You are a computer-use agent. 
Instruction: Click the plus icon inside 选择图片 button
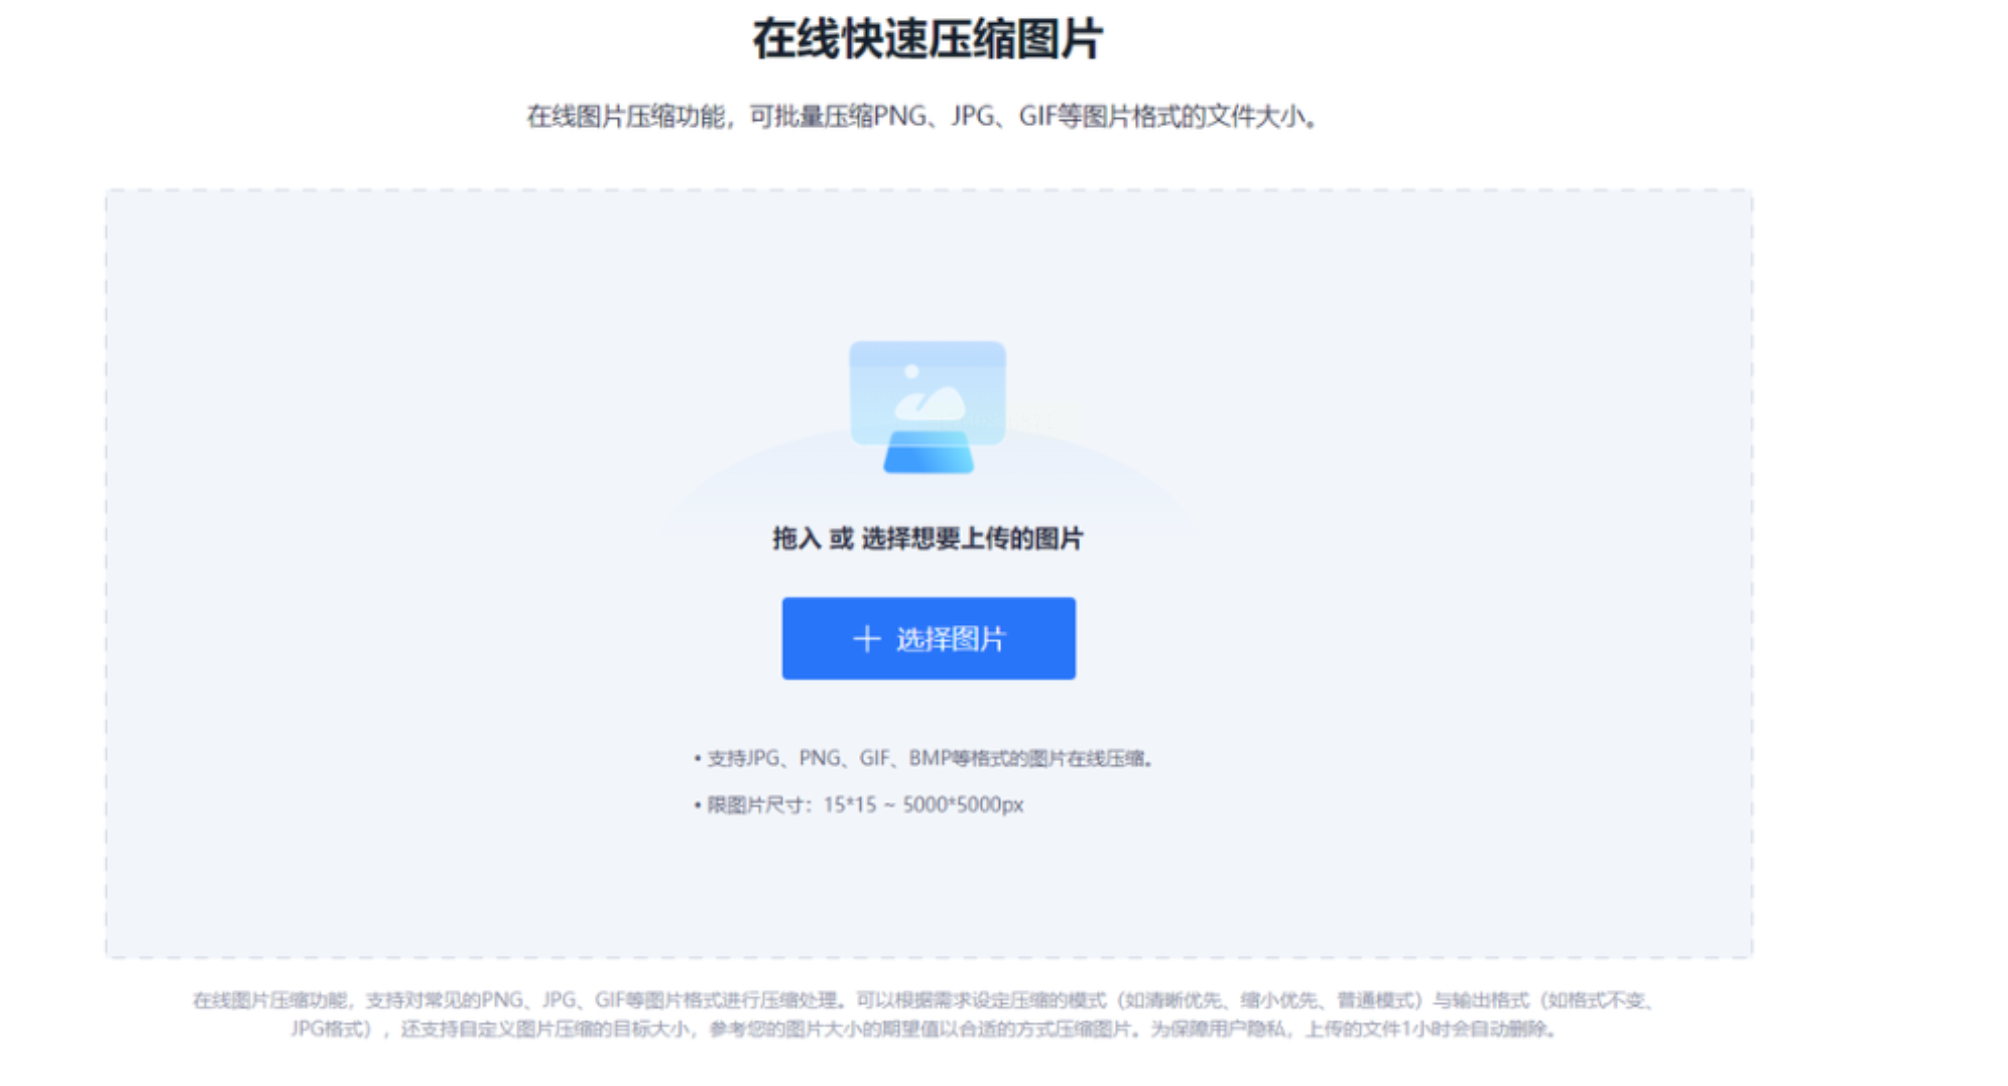pyautogui.click(x=866, y=638)
